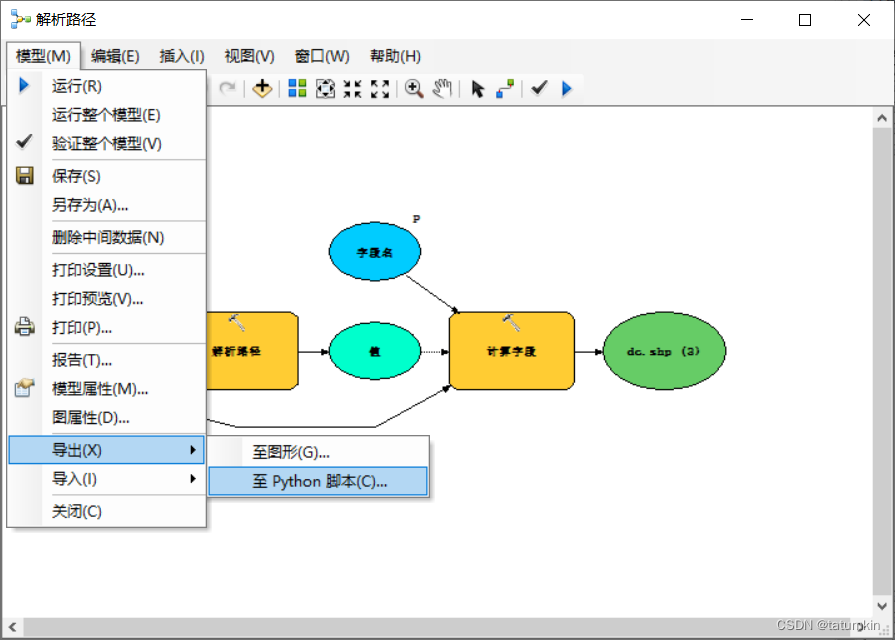Select the Zoom In magnifier tool
Viewport: 895px width, 640px height.
[x=414, y=88]
